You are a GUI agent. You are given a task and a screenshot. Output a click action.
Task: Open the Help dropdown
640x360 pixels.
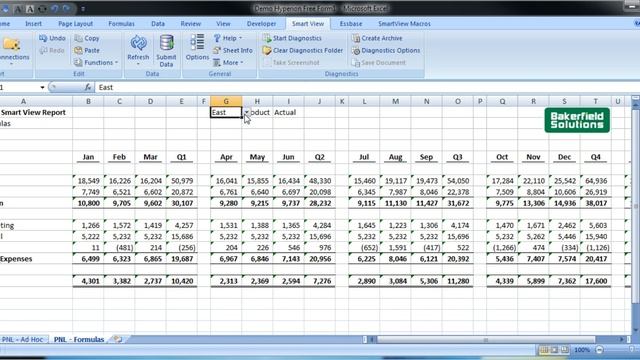[x=228, y=38]
